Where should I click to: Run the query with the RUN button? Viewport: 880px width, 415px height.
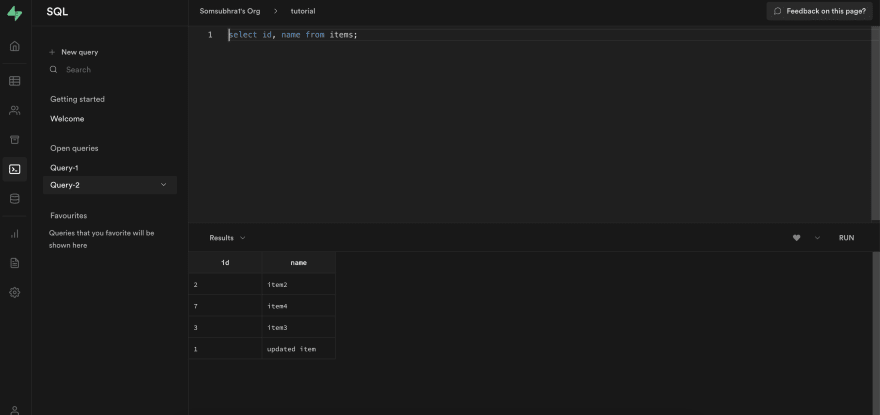tap(846, 238)
